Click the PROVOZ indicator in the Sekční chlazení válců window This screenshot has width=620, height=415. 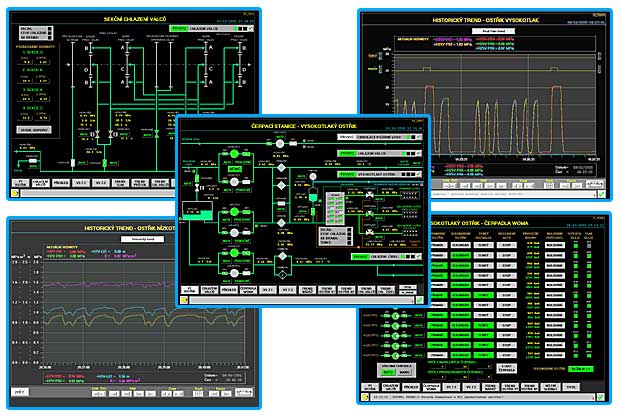[179, 30]
